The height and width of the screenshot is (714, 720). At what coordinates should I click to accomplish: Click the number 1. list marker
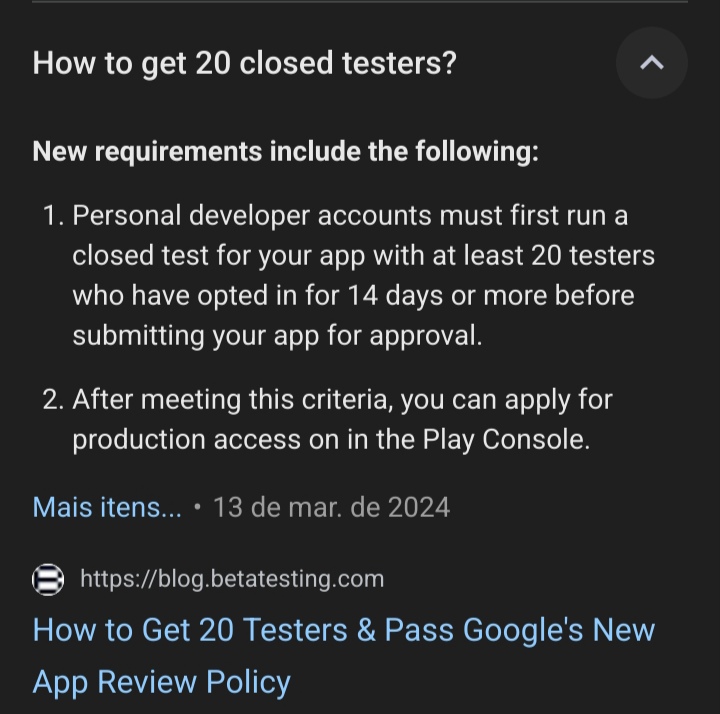(x=53, y=215)
